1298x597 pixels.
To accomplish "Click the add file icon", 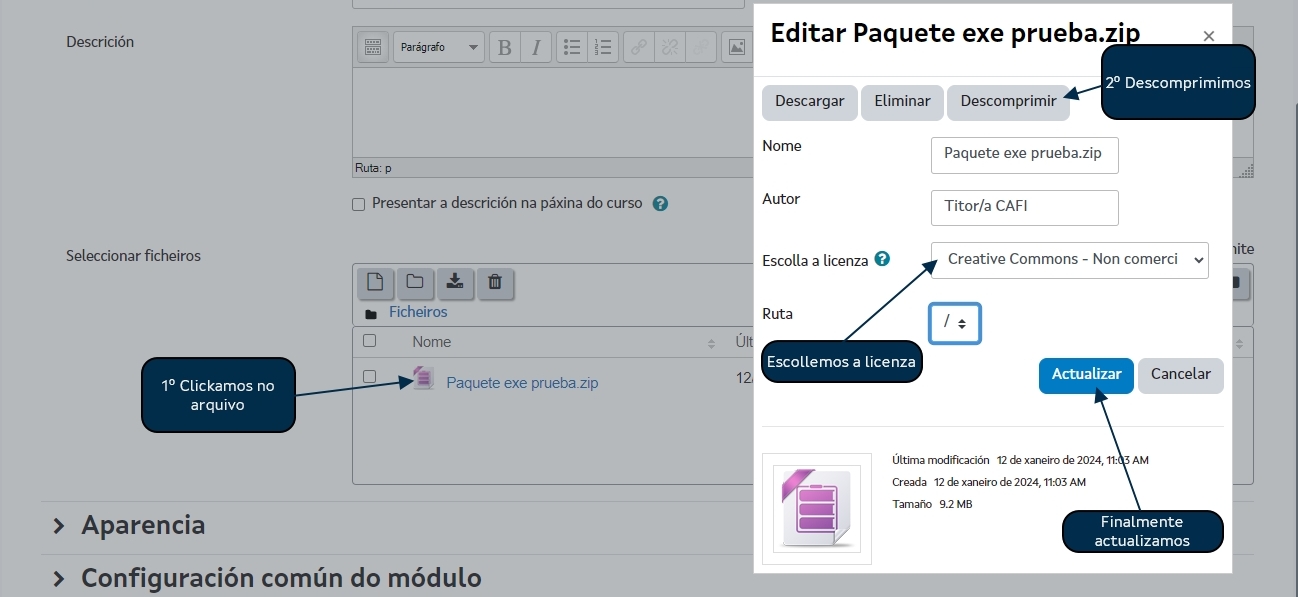I will (375, 282).
